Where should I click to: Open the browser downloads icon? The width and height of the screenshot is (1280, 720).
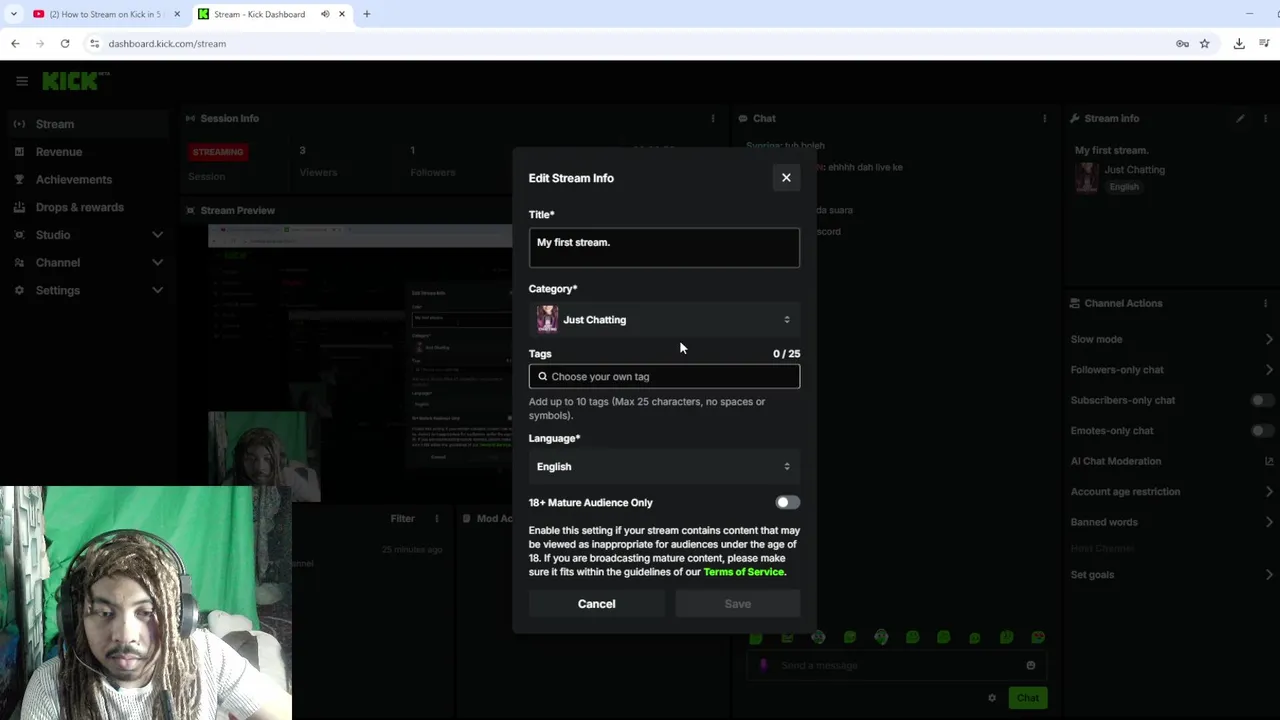pos(1239,43)
